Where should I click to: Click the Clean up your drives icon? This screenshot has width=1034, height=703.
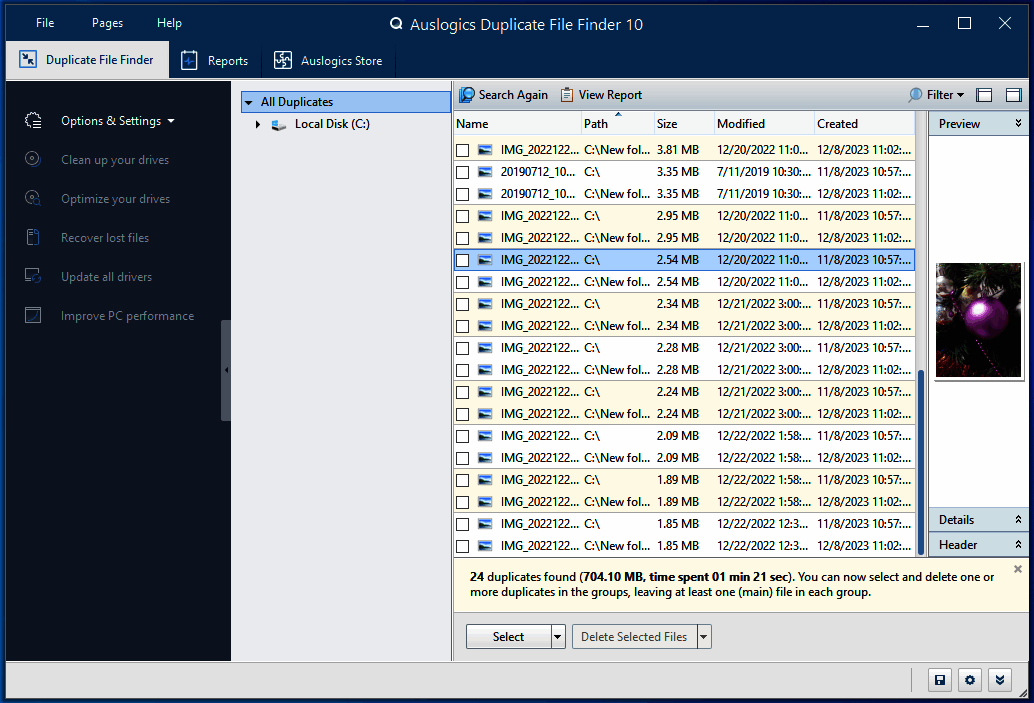pos(33,159)
